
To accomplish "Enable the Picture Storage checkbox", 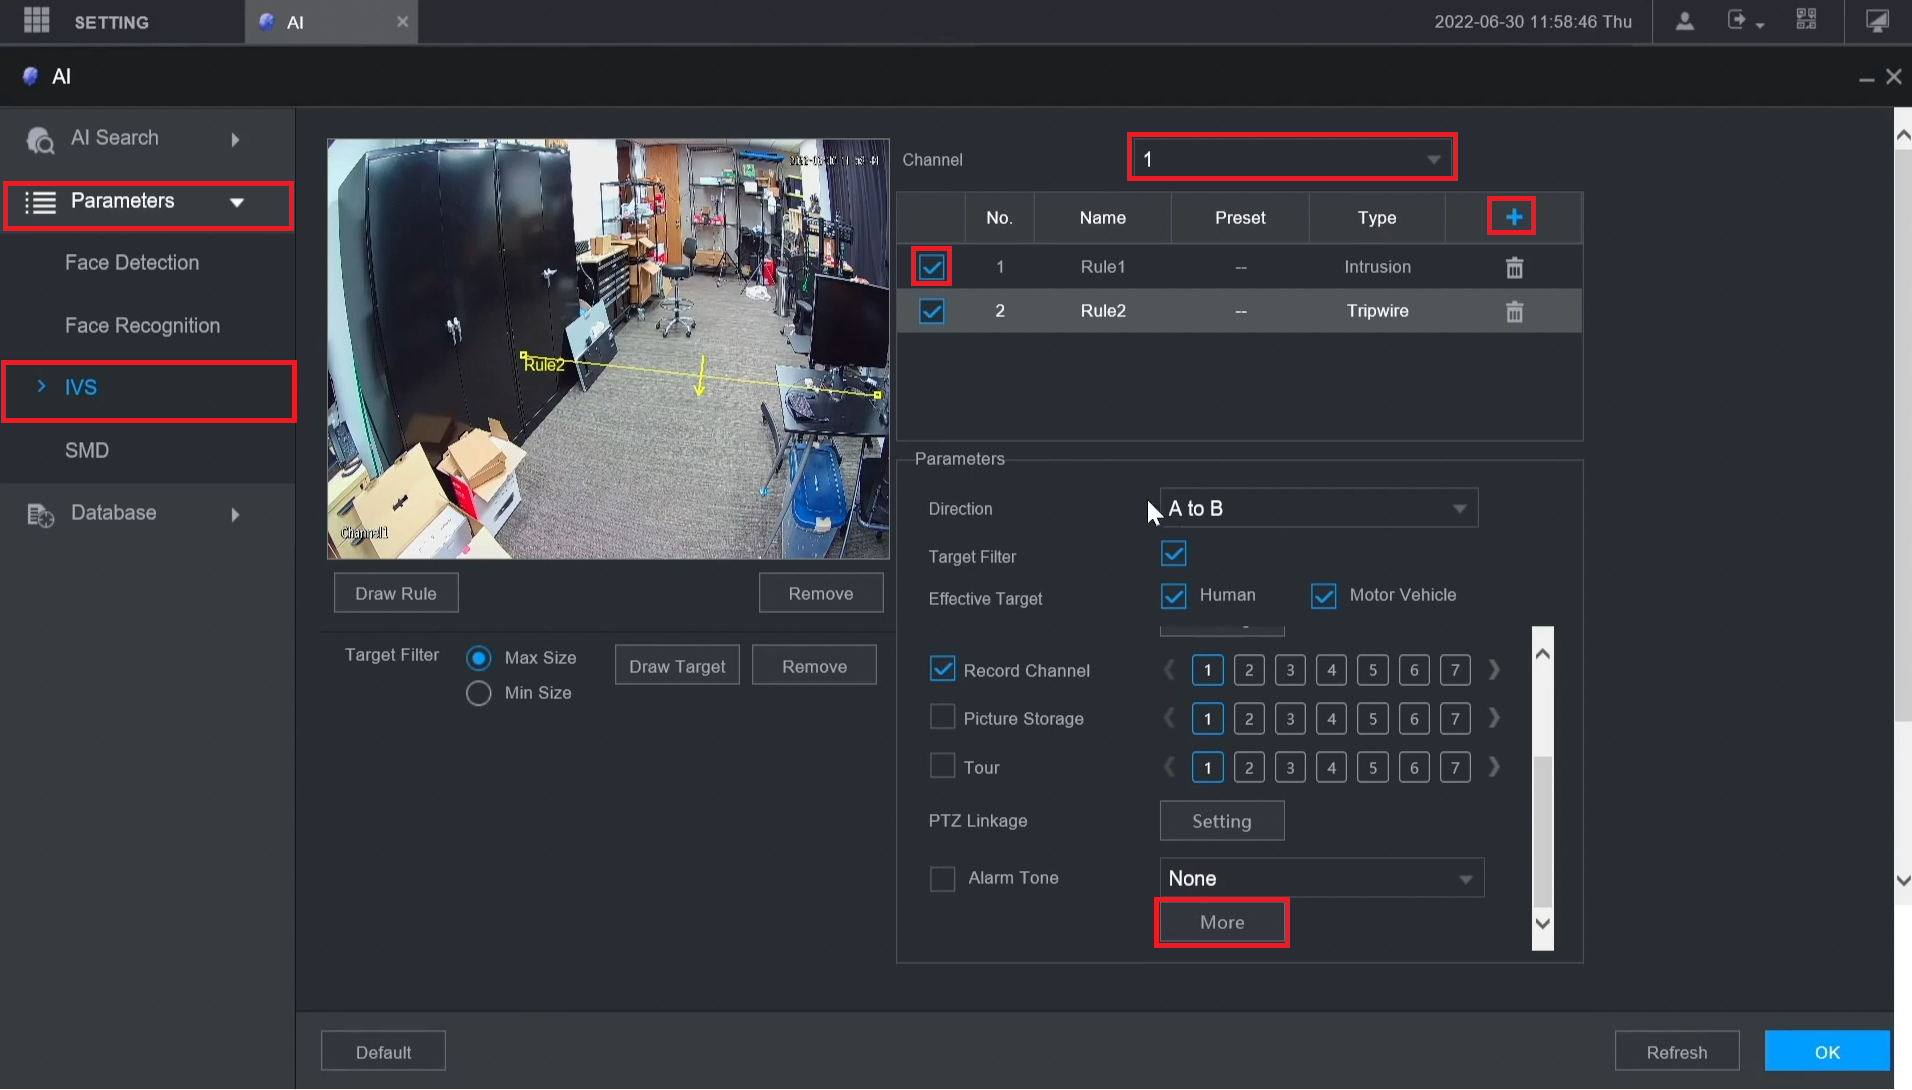I will [x=942, y=718].
